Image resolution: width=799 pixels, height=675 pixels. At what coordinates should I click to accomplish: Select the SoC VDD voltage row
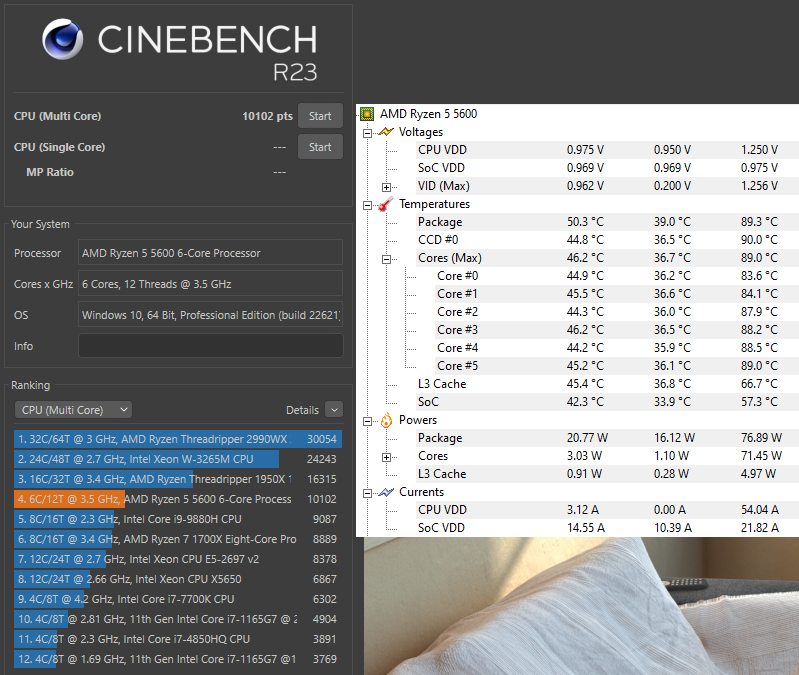click(x=606, y=168)
